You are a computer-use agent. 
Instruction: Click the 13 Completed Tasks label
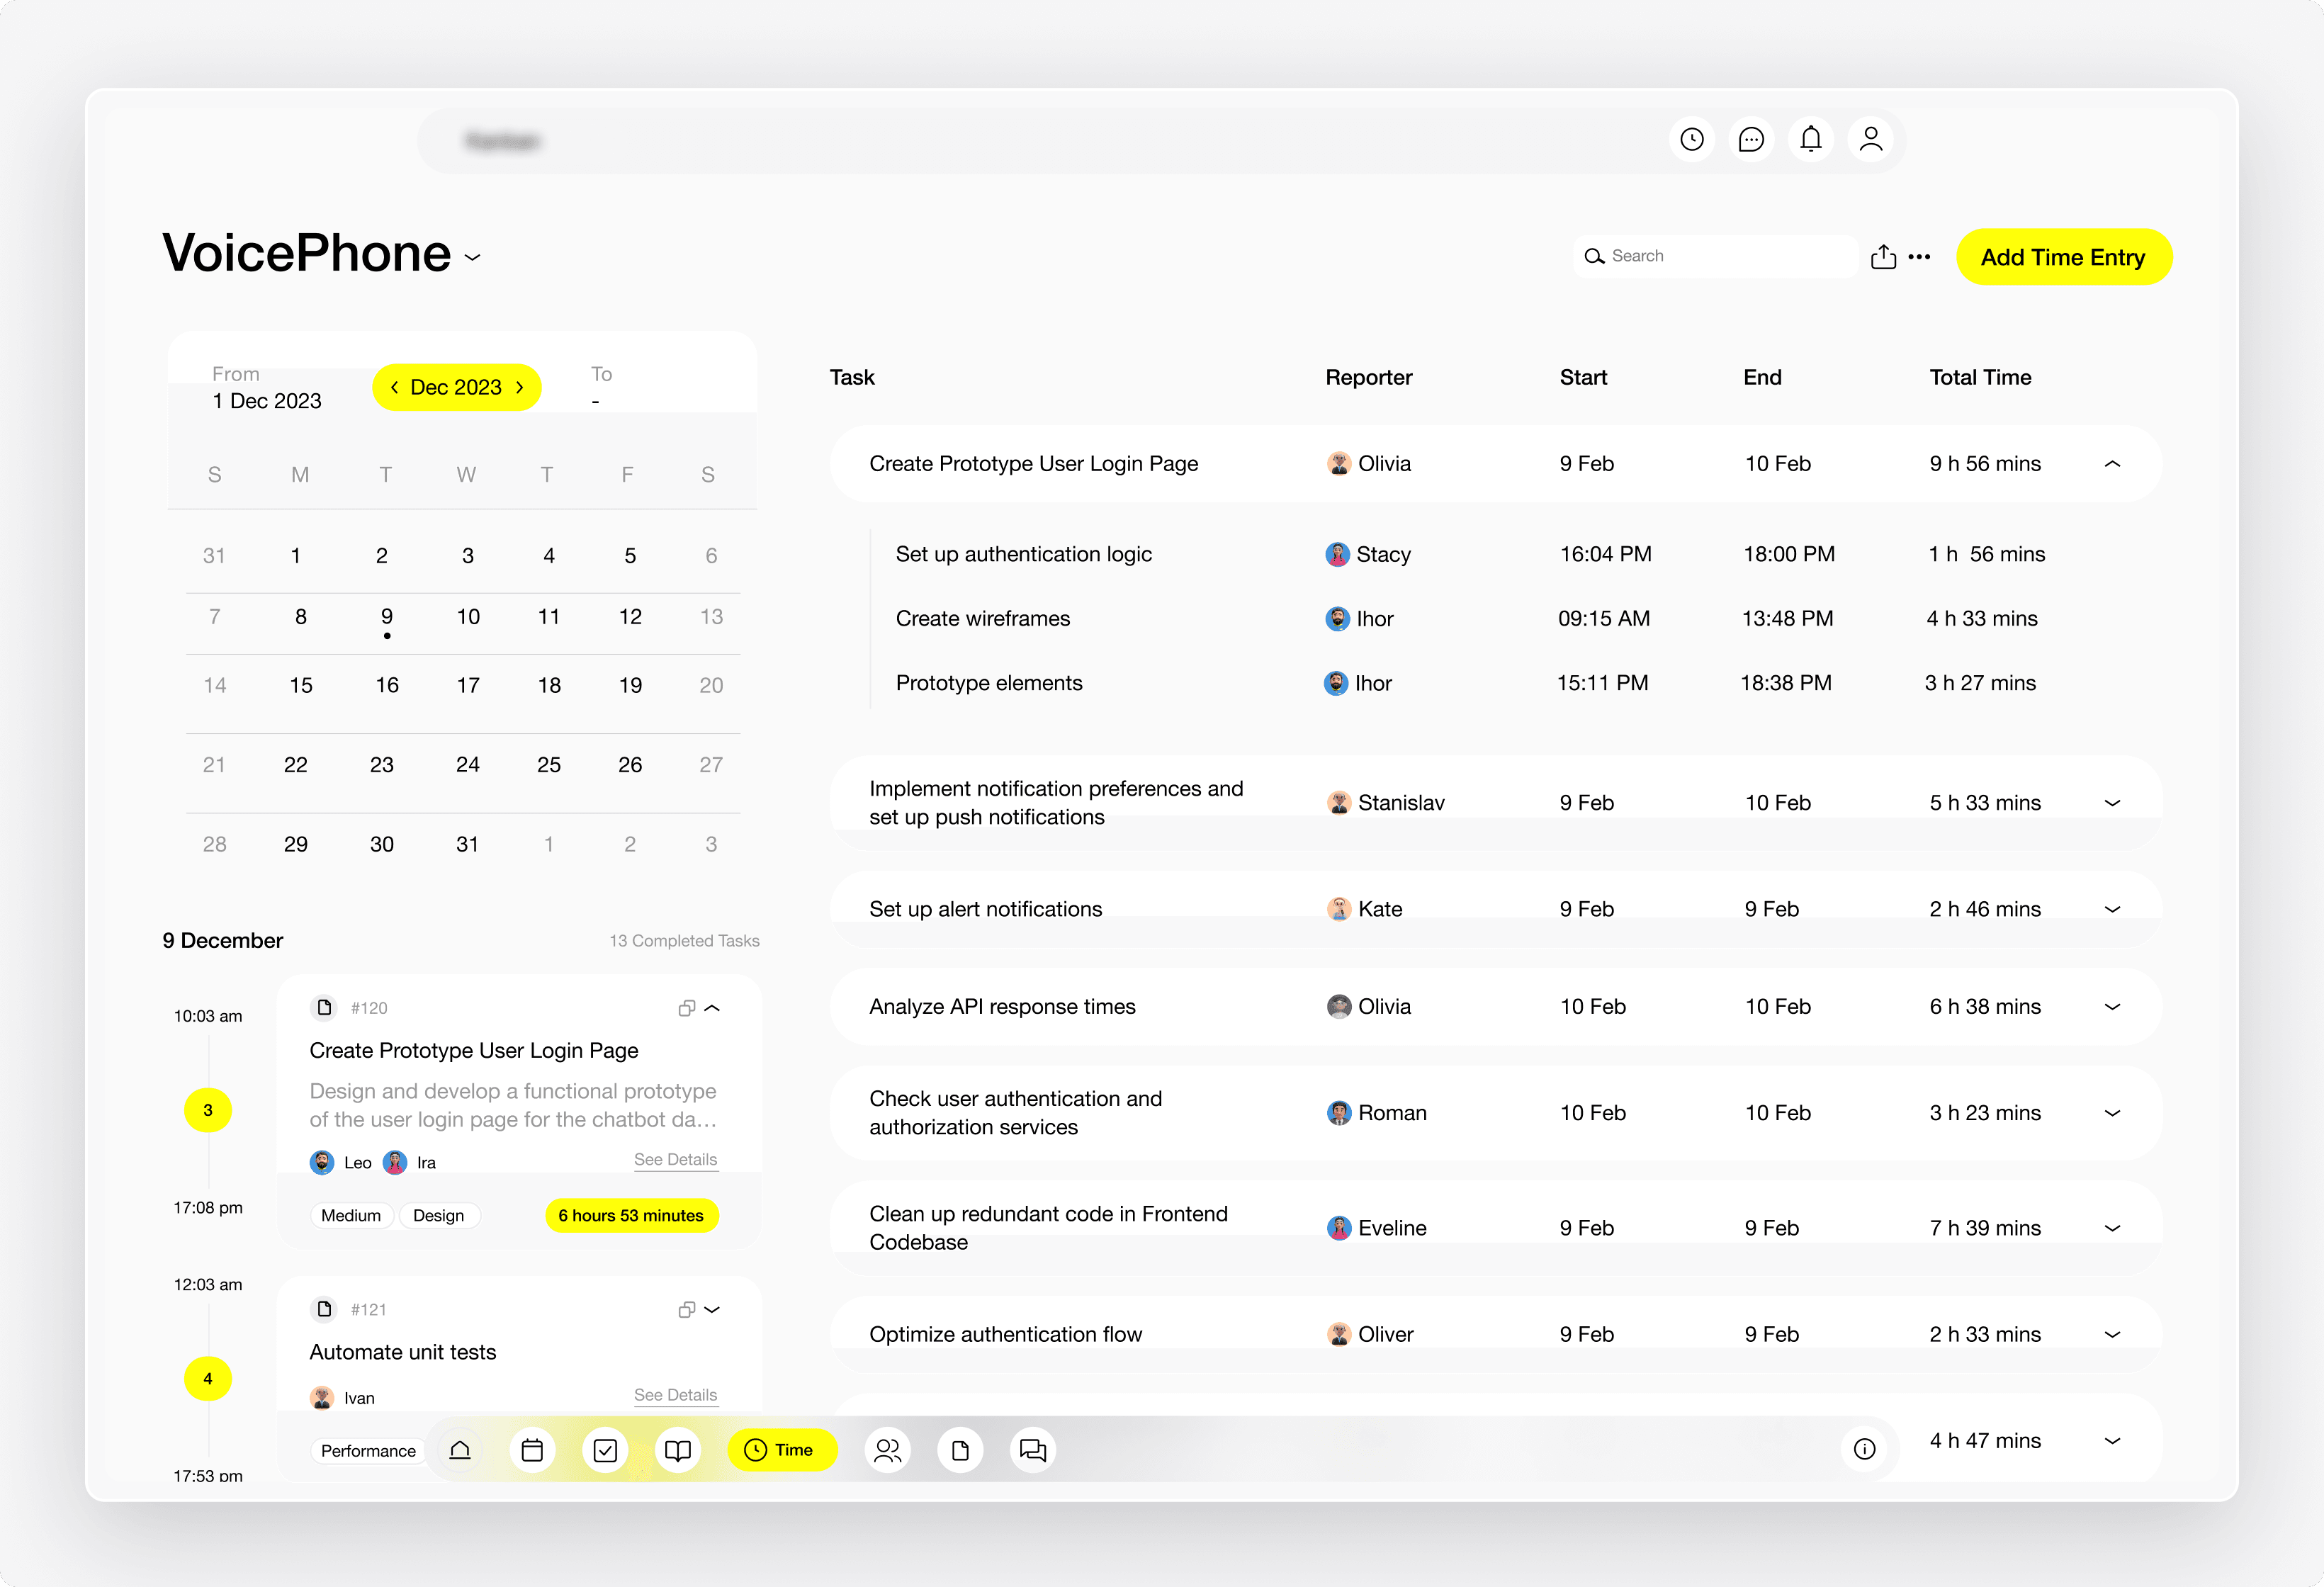[685, 941]
